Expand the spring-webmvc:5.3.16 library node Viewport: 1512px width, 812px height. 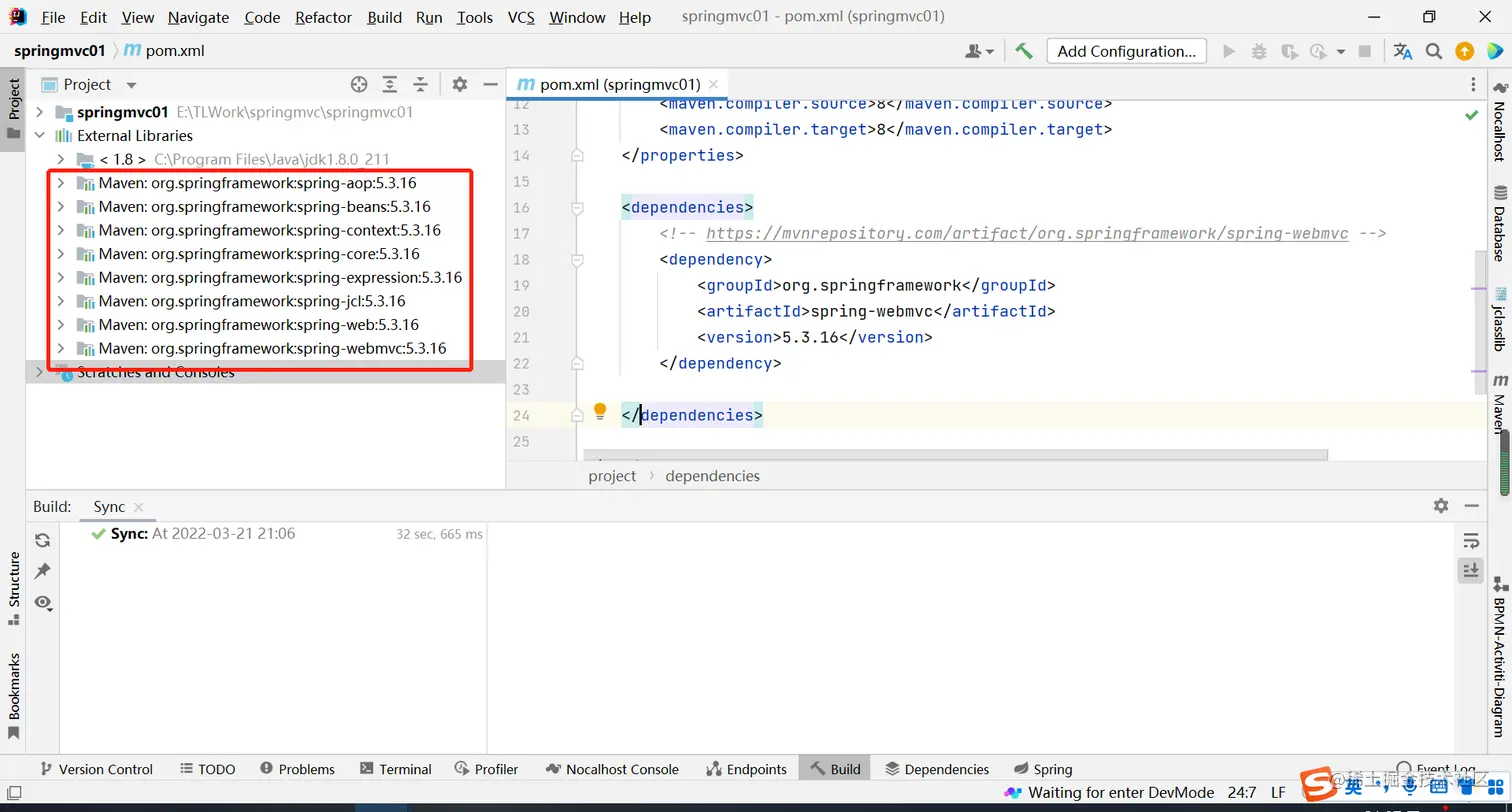coord(61,348)
